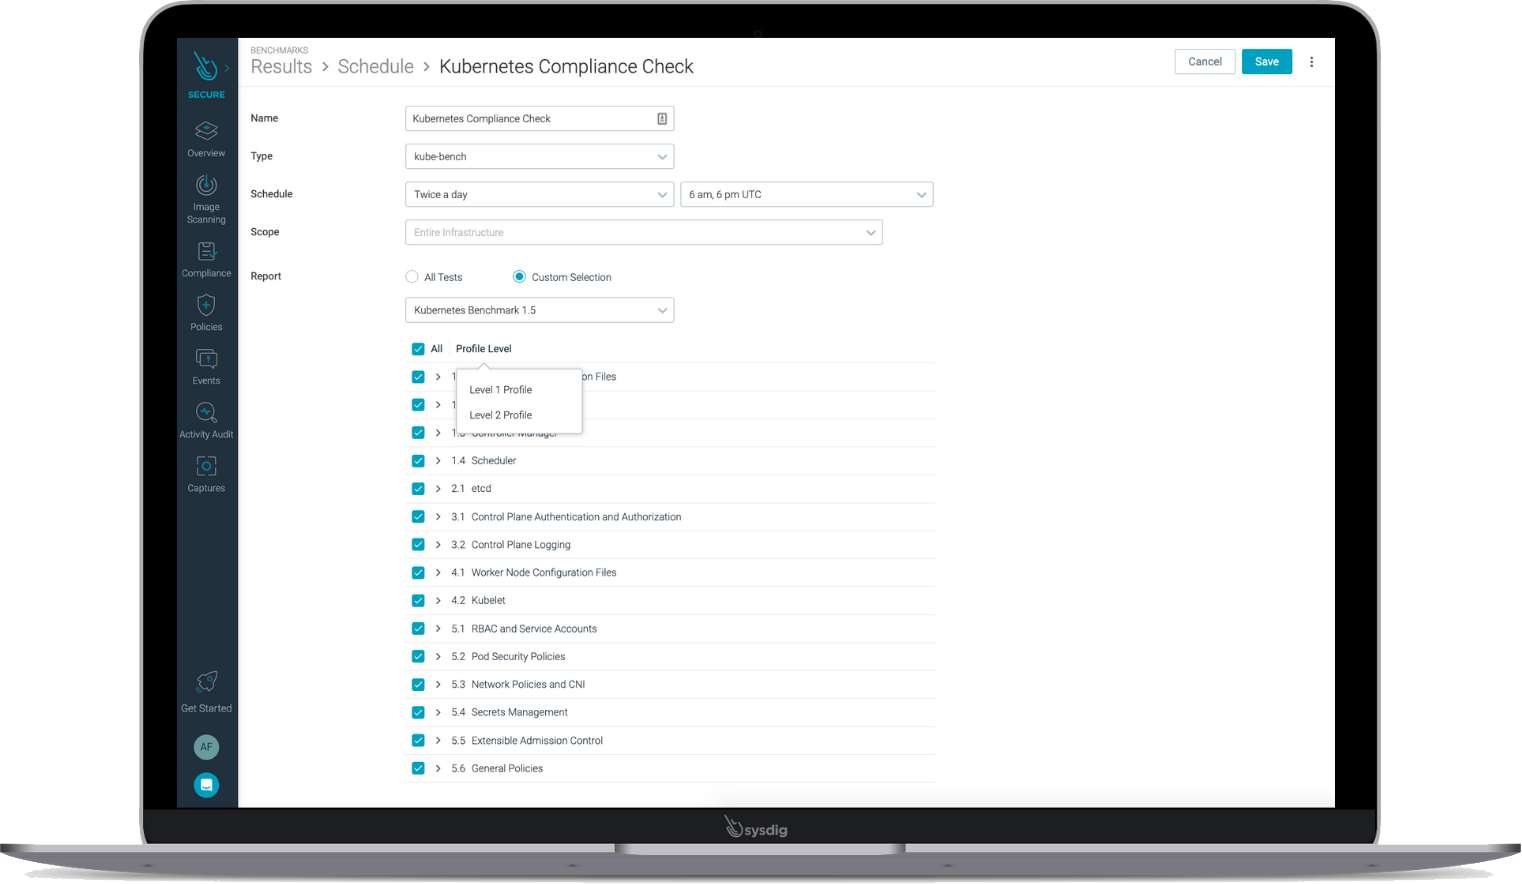Click the icon inside the Name field
The width and height of the screenshot is (1522, 884).
(662, 119)
